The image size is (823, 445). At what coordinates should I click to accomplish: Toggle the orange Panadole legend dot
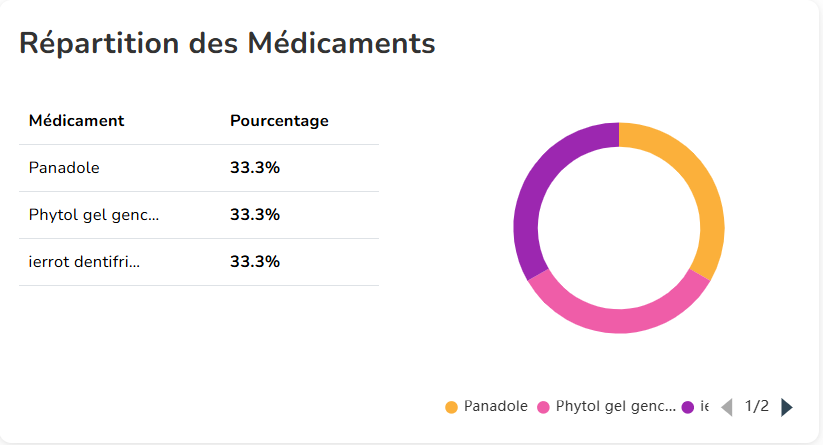coord(451,407)
